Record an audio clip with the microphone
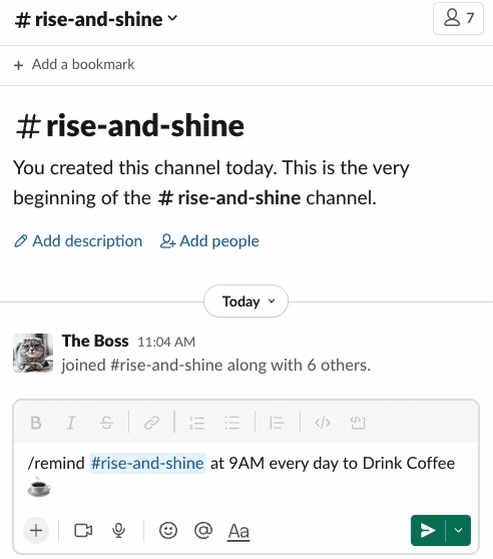Viewport: 493px width, 559px height. tap(119, 530)
